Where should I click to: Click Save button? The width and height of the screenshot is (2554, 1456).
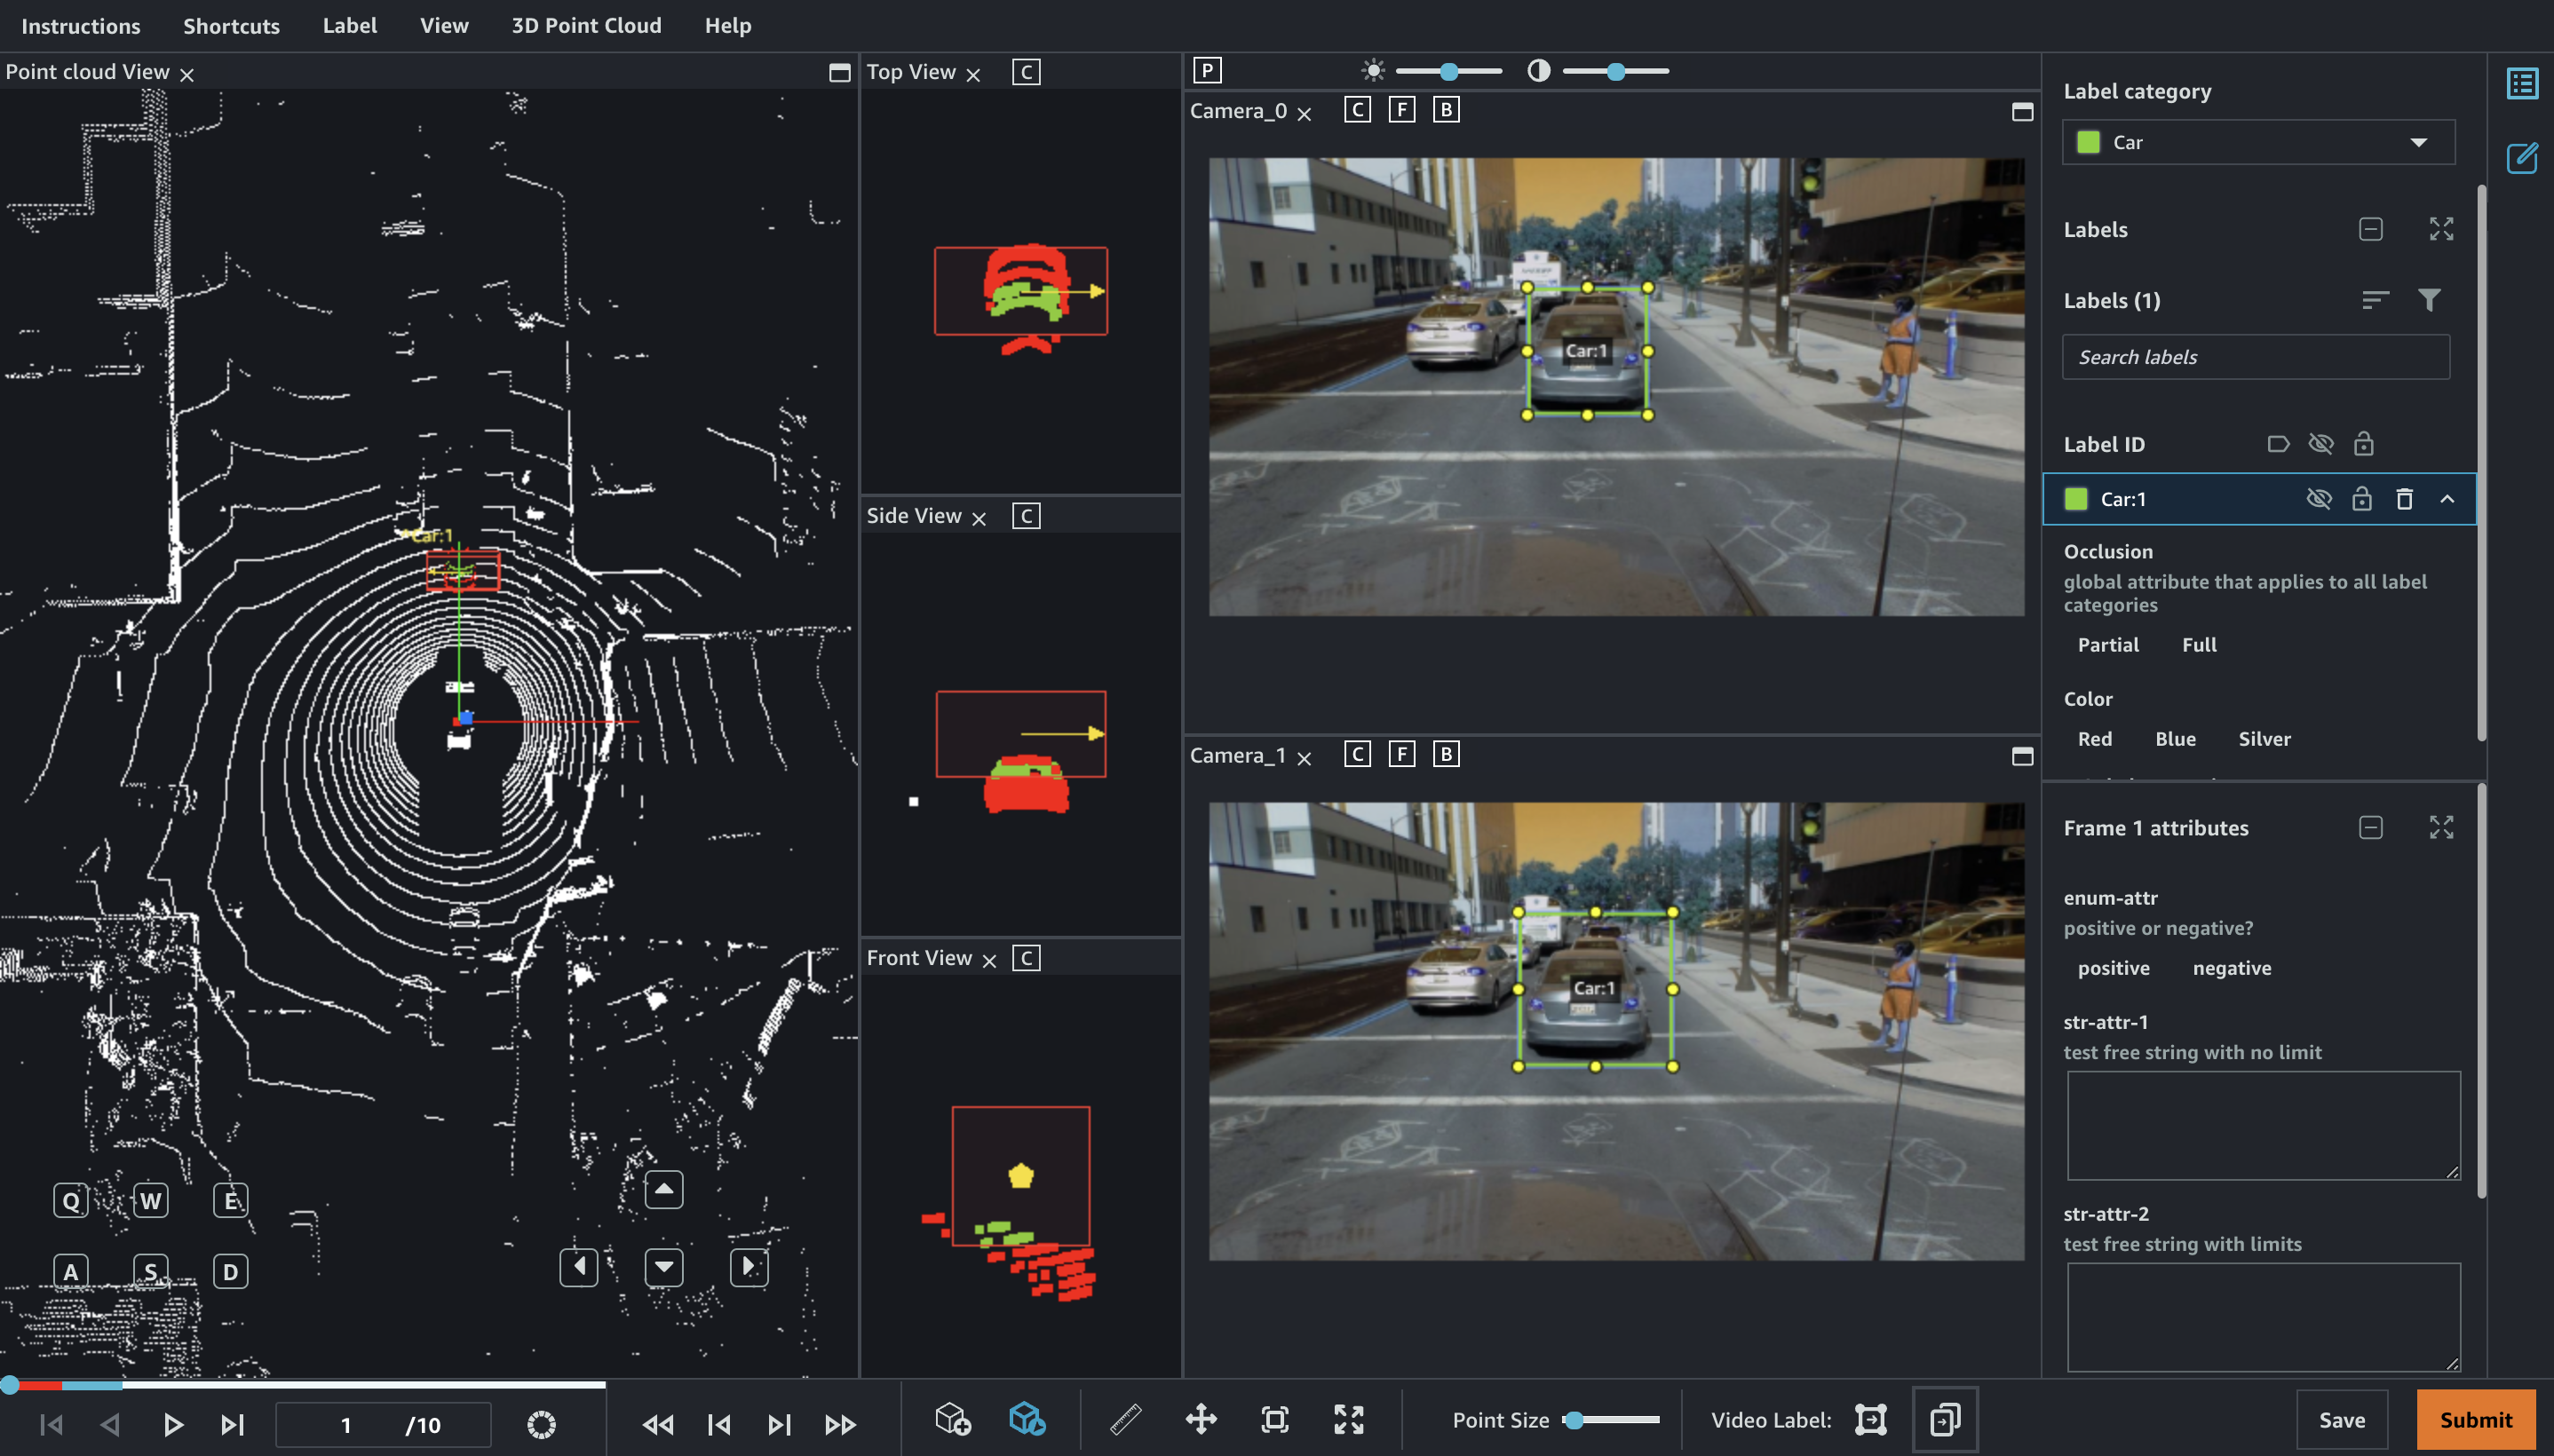click(2342, 1420)
